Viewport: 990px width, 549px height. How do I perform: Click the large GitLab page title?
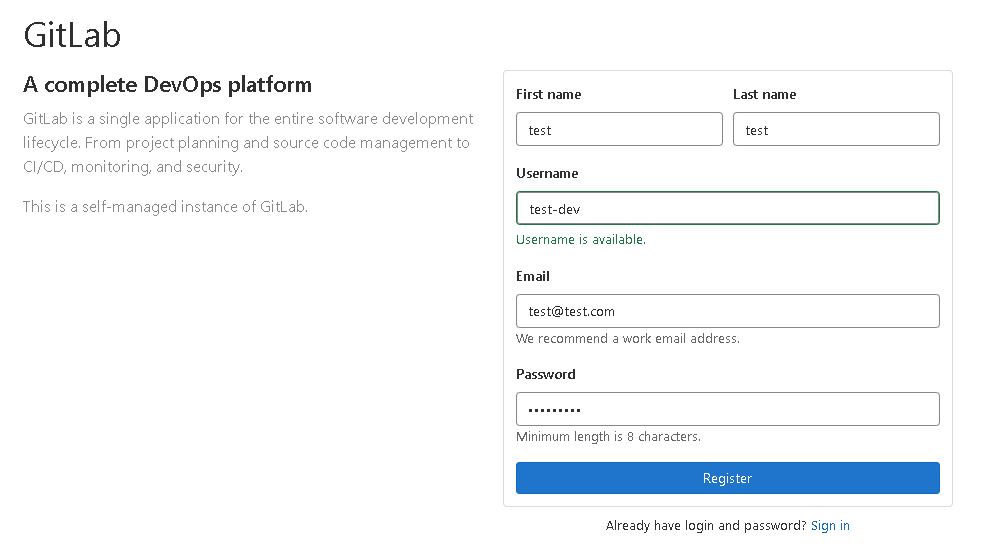click(x=72, y=35)
